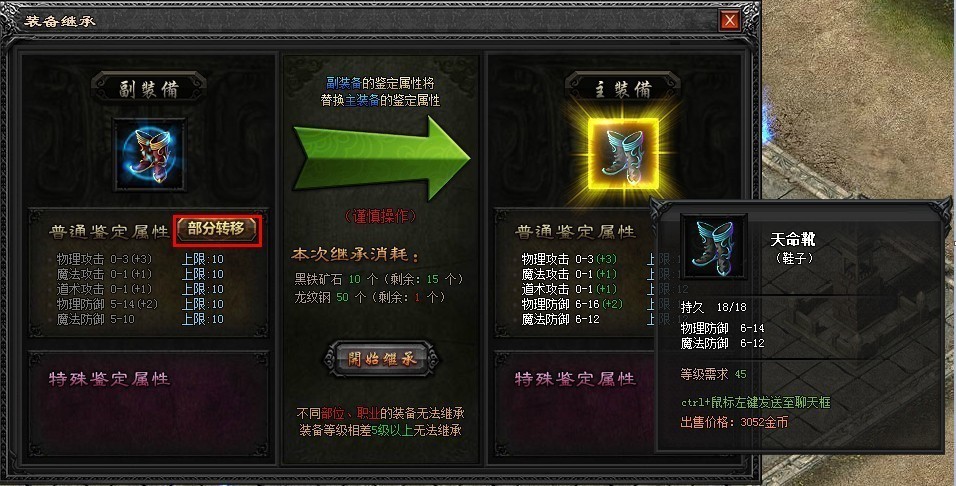Click the 龙纹钢 cost line
Viewport: 956px width, 486px height.
point(370,298)
